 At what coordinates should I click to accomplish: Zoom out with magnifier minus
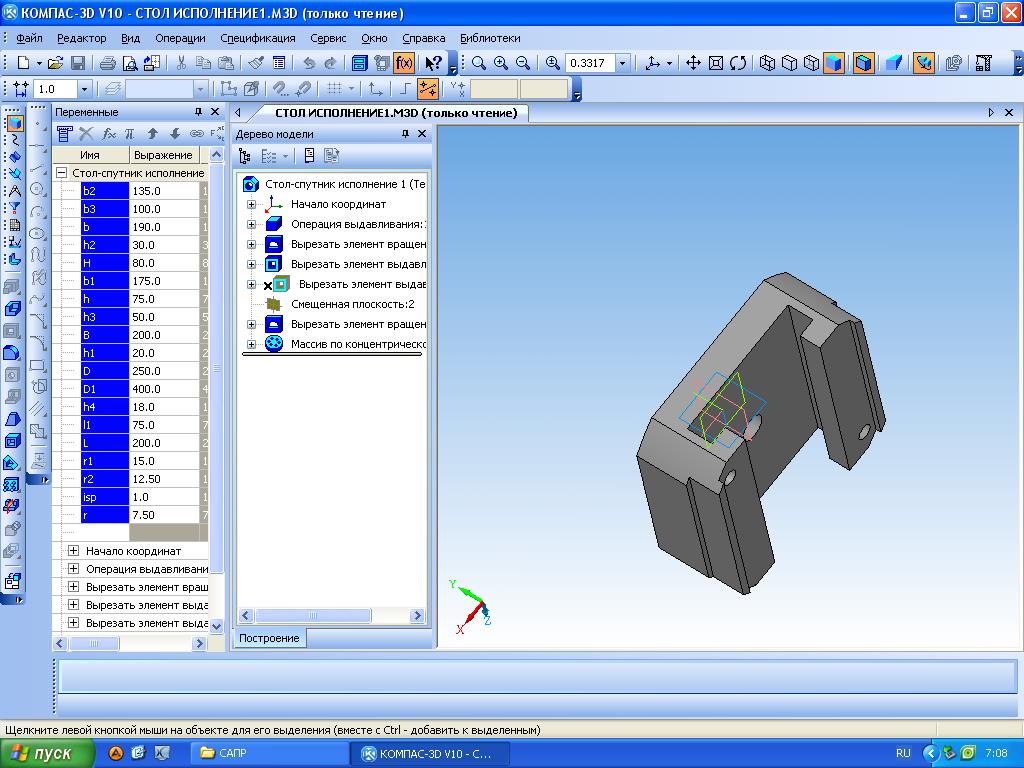[x=522, y=63]
